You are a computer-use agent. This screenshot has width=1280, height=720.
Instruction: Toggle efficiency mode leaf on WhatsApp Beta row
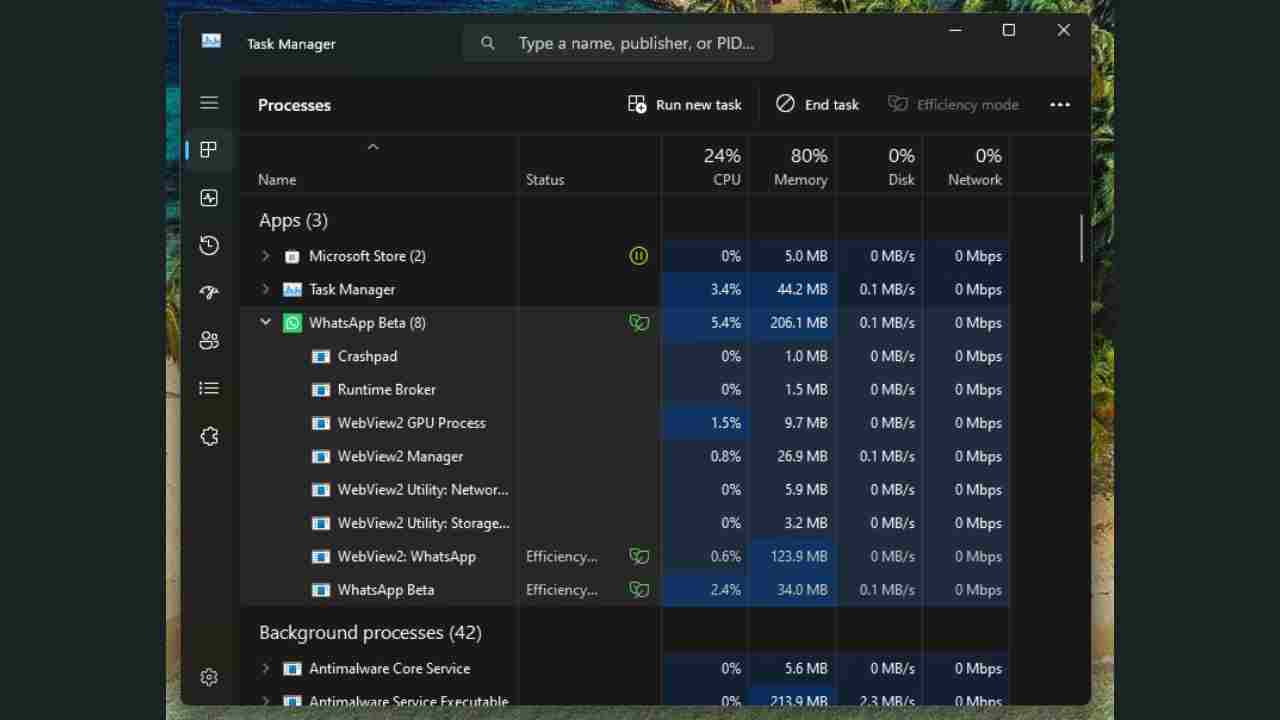click(639, 322)
